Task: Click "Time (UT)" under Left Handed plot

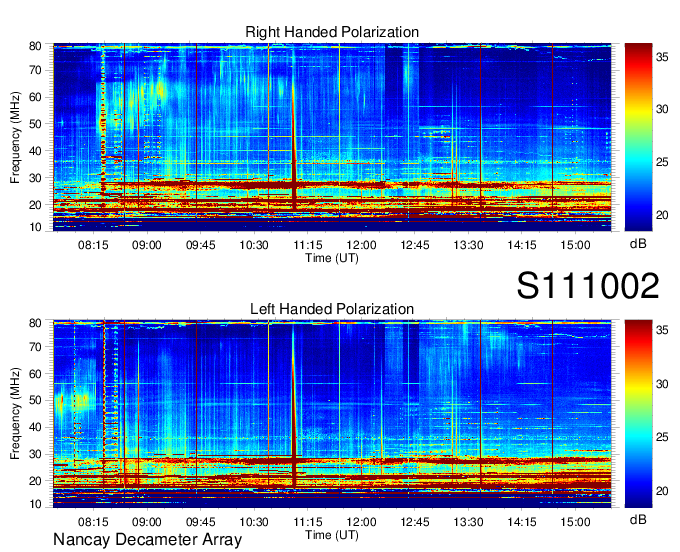Action: 332,535
